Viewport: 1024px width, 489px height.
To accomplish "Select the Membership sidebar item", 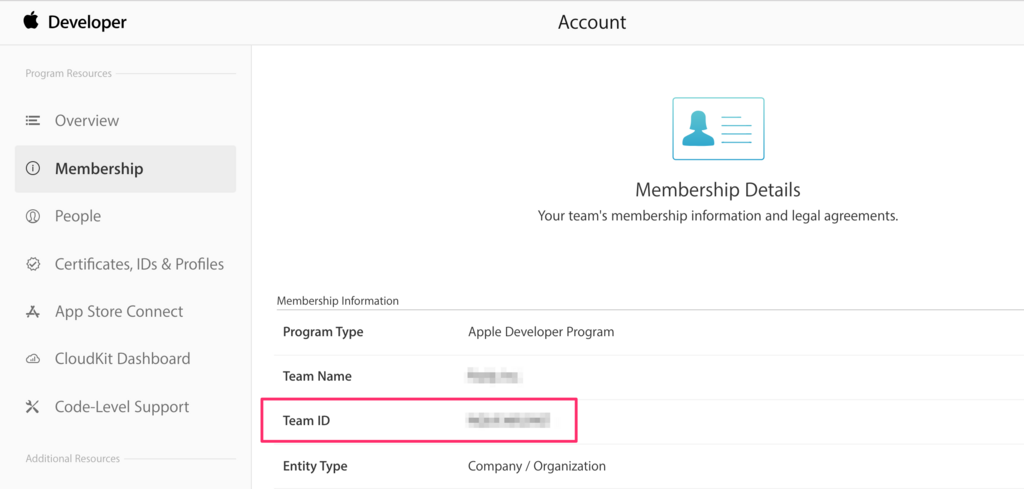I will [x=125, y=168].
